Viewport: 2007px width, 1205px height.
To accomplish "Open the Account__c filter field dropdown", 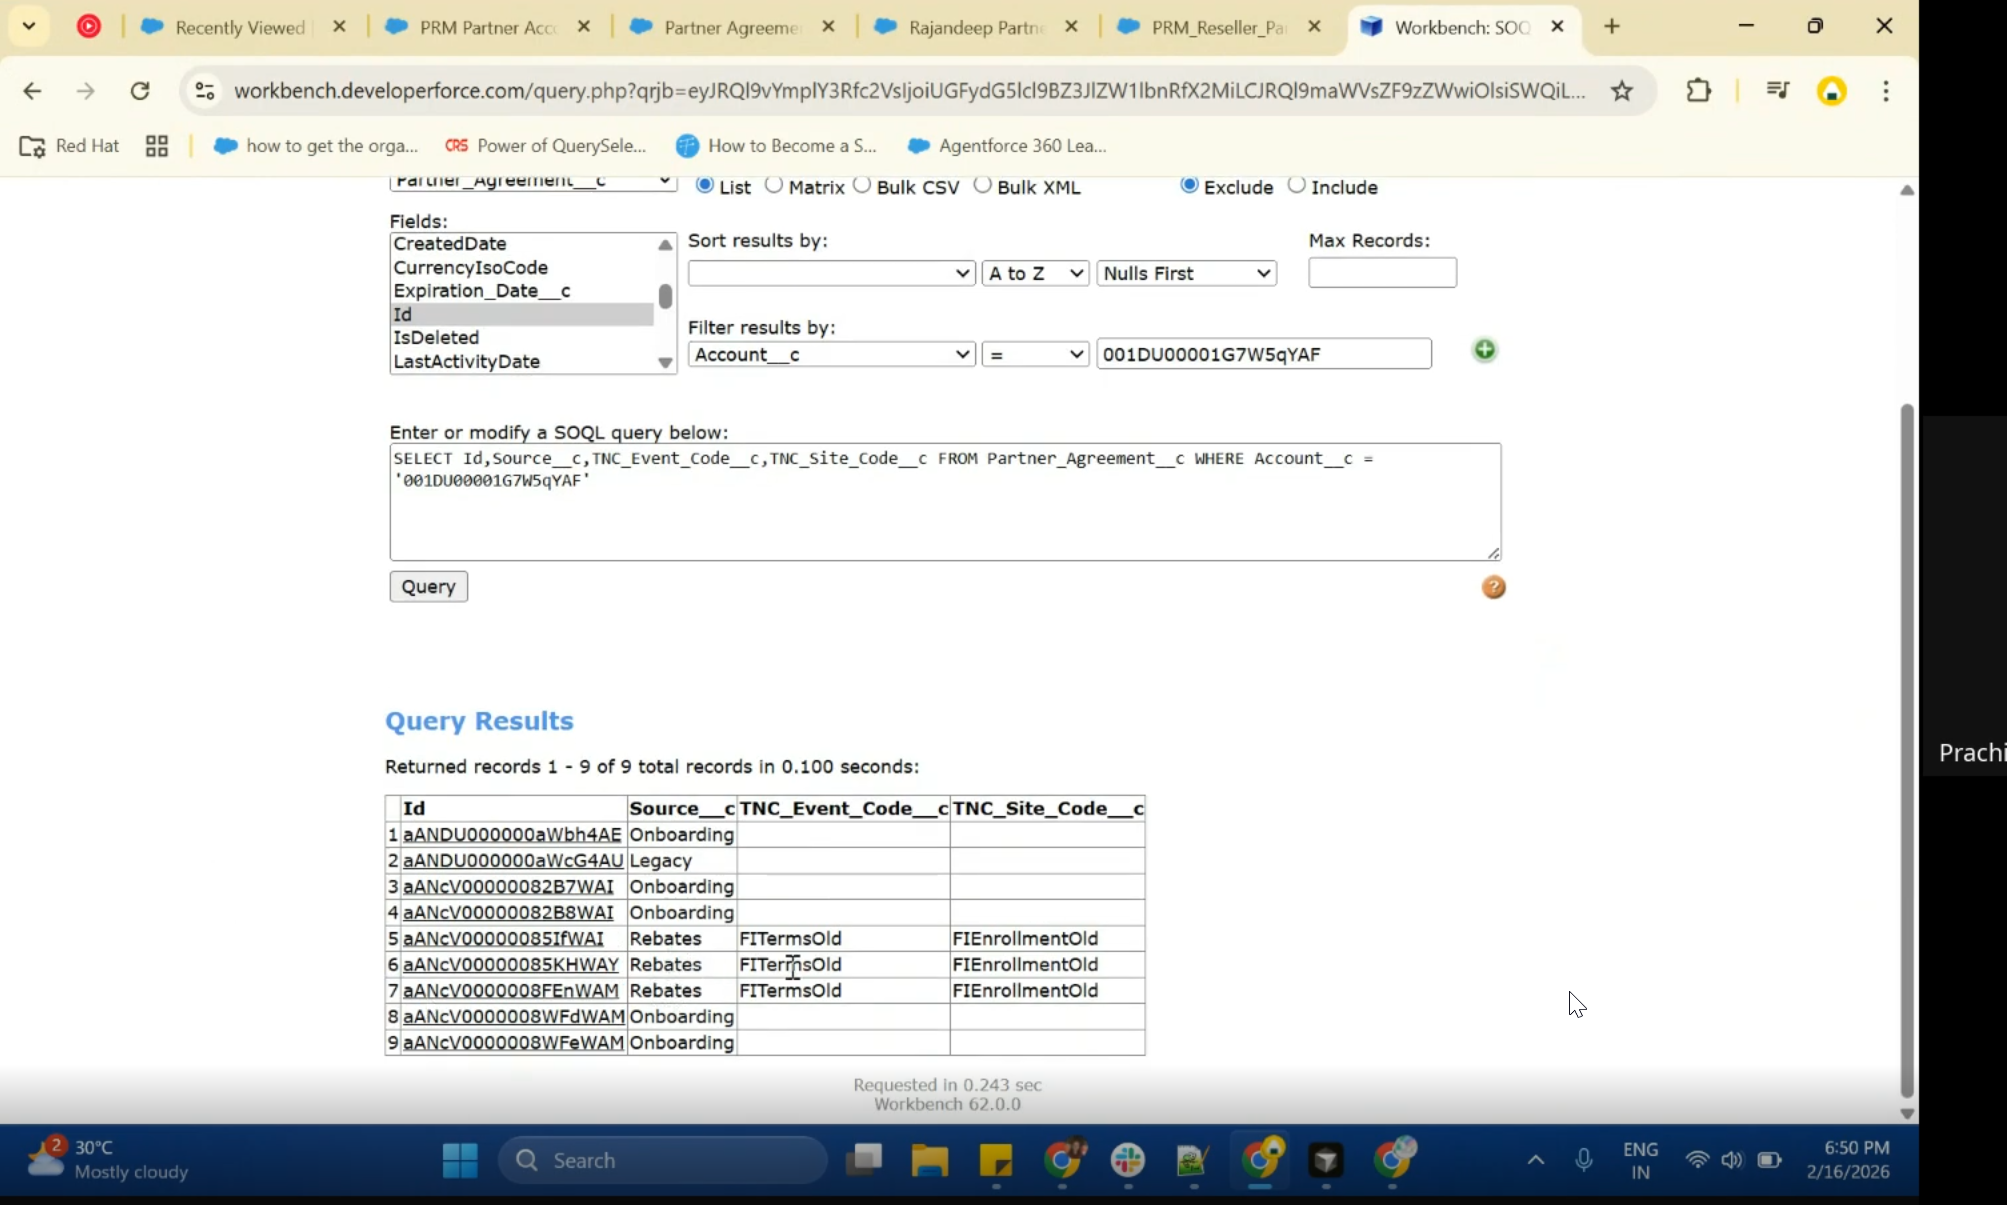I will click(831, 354).
